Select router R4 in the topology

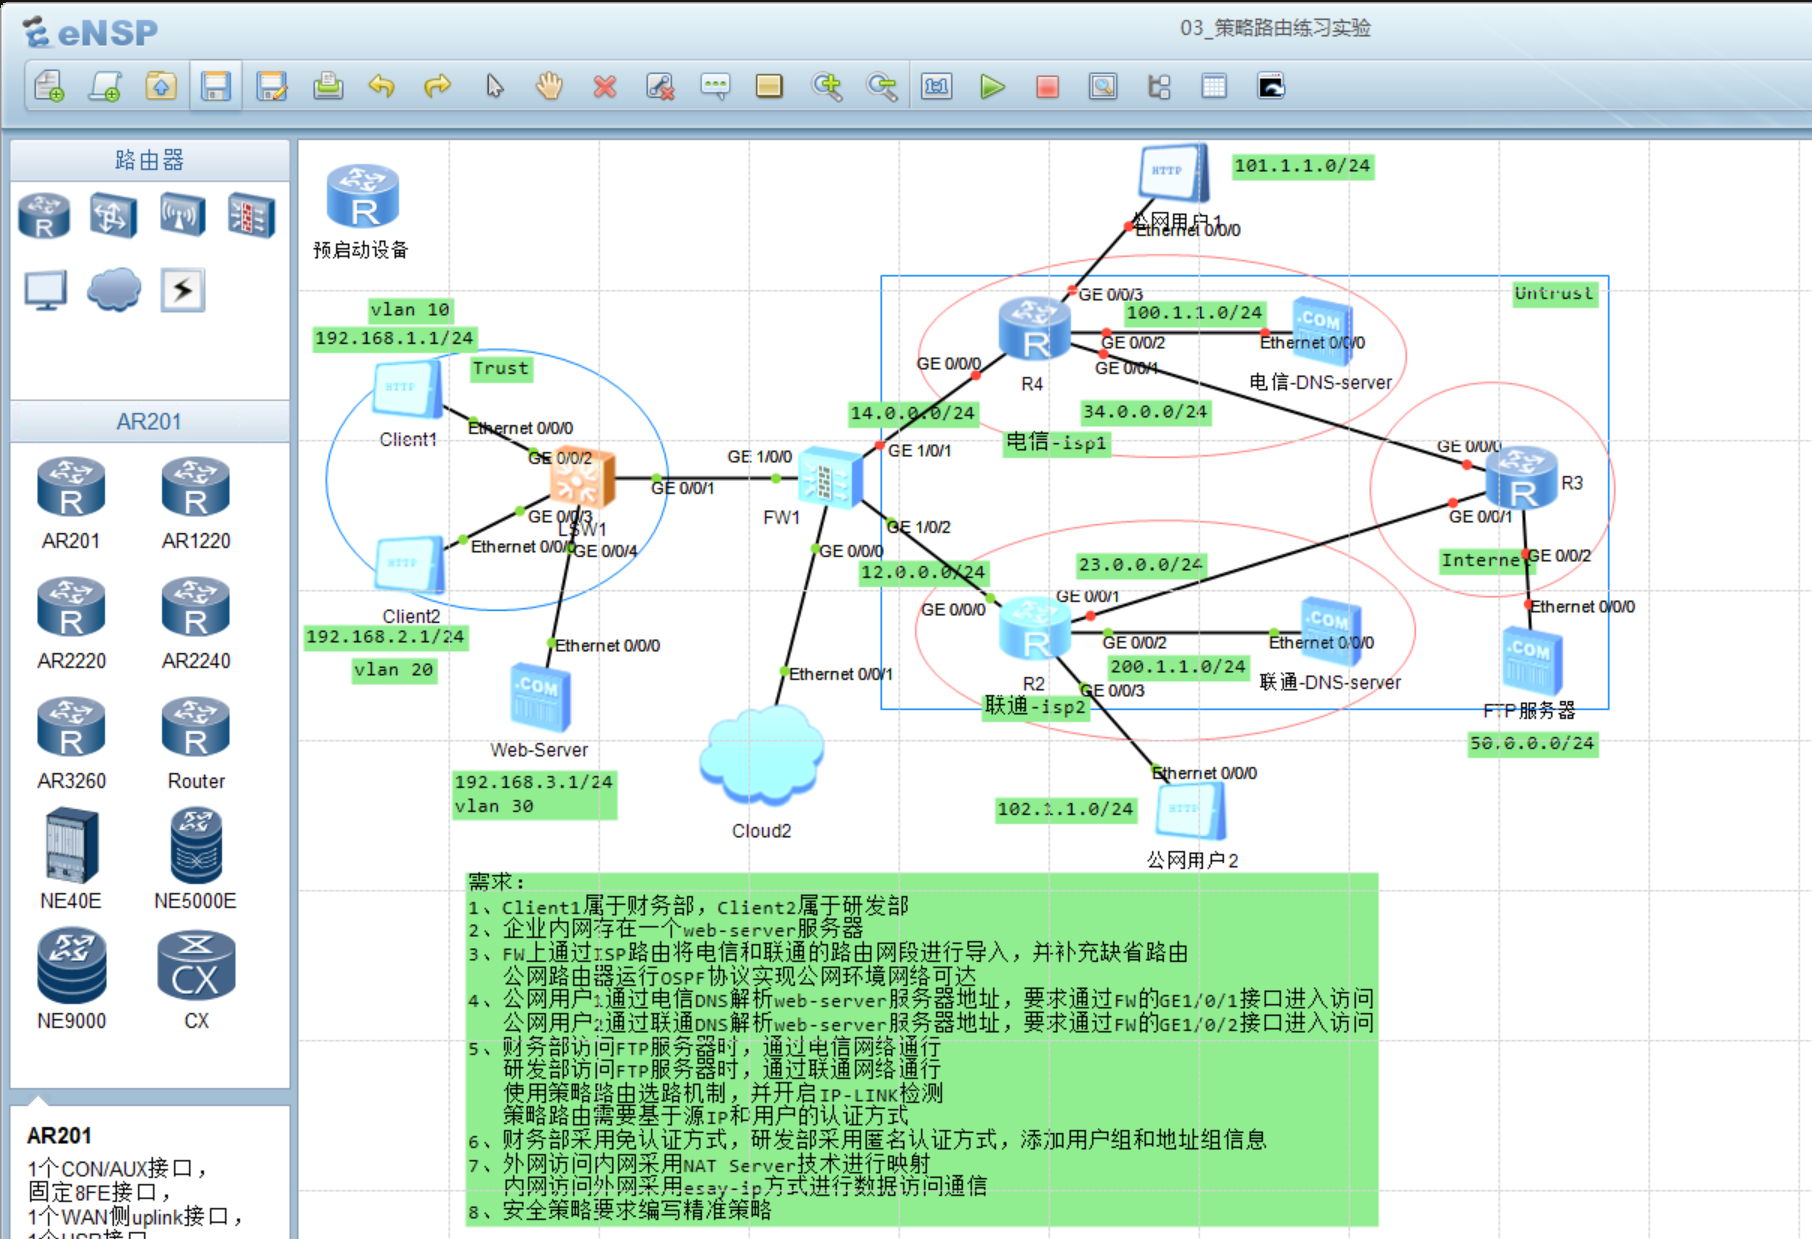pos(1034,330)
